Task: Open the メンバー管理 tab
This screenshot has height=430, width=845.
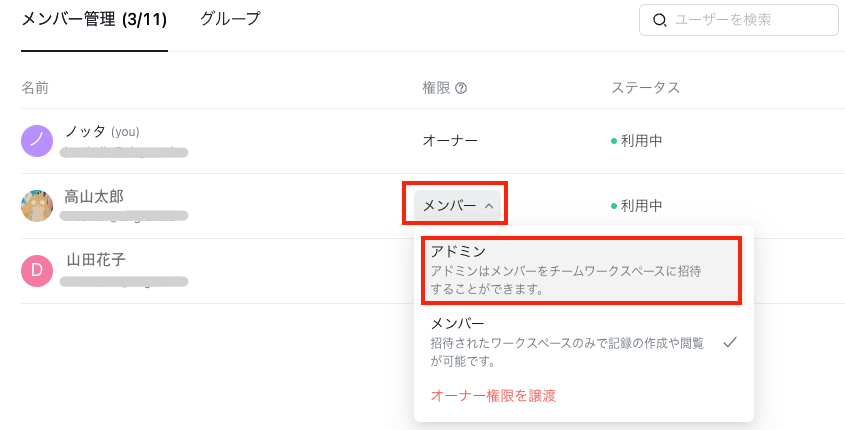Action: [94, 19]
